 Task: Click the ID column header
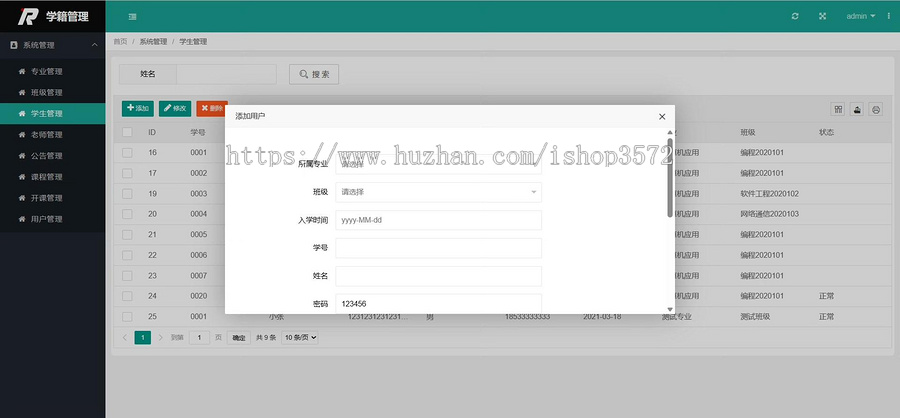[x=152, y=132]
